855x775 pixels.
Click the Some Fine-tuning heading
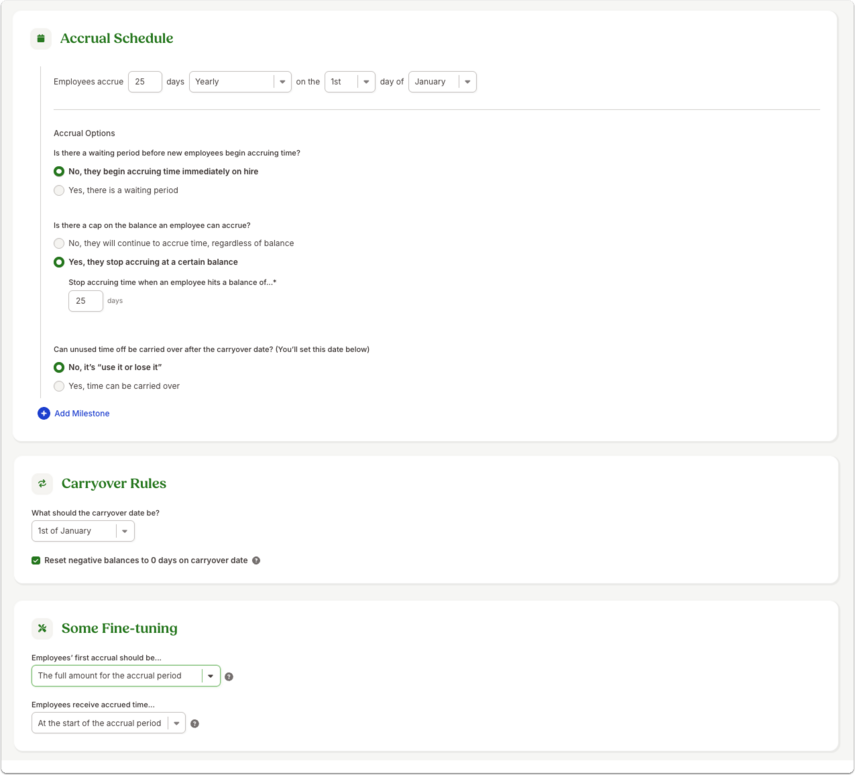pyautogui.click(x=119, y=628)
